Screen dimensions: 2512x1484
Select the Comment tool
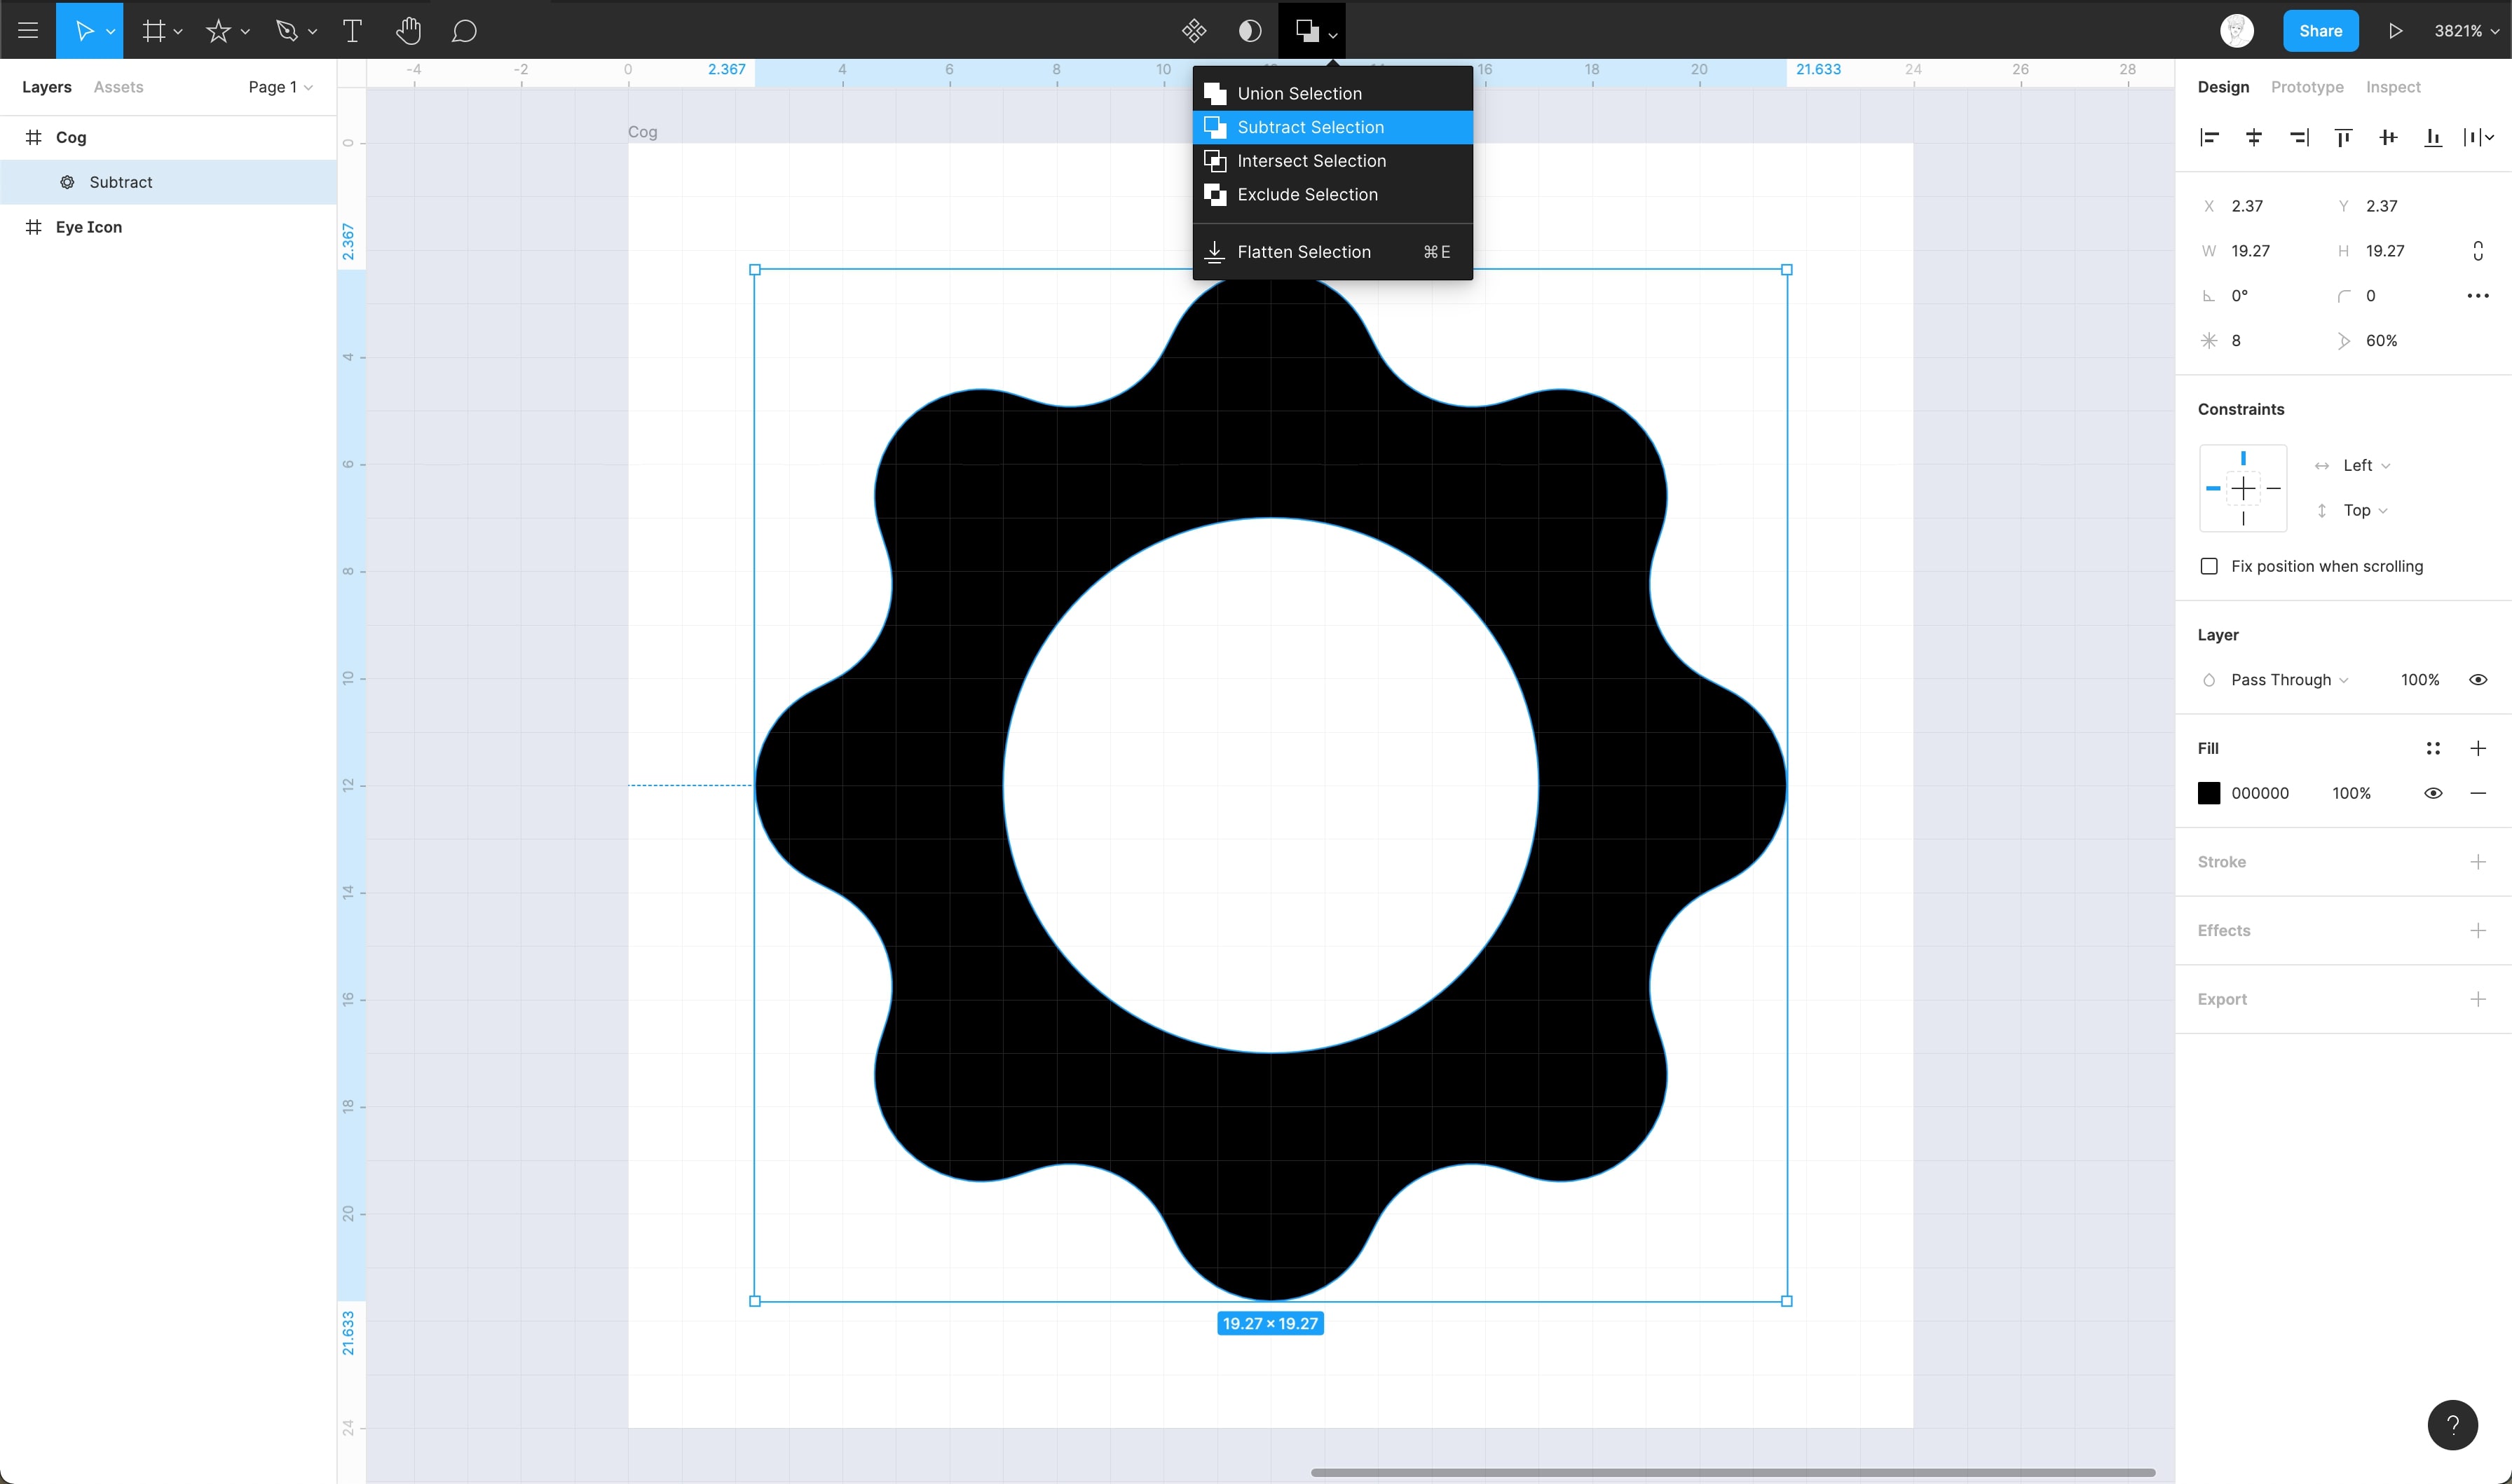(x=463, y=31)
